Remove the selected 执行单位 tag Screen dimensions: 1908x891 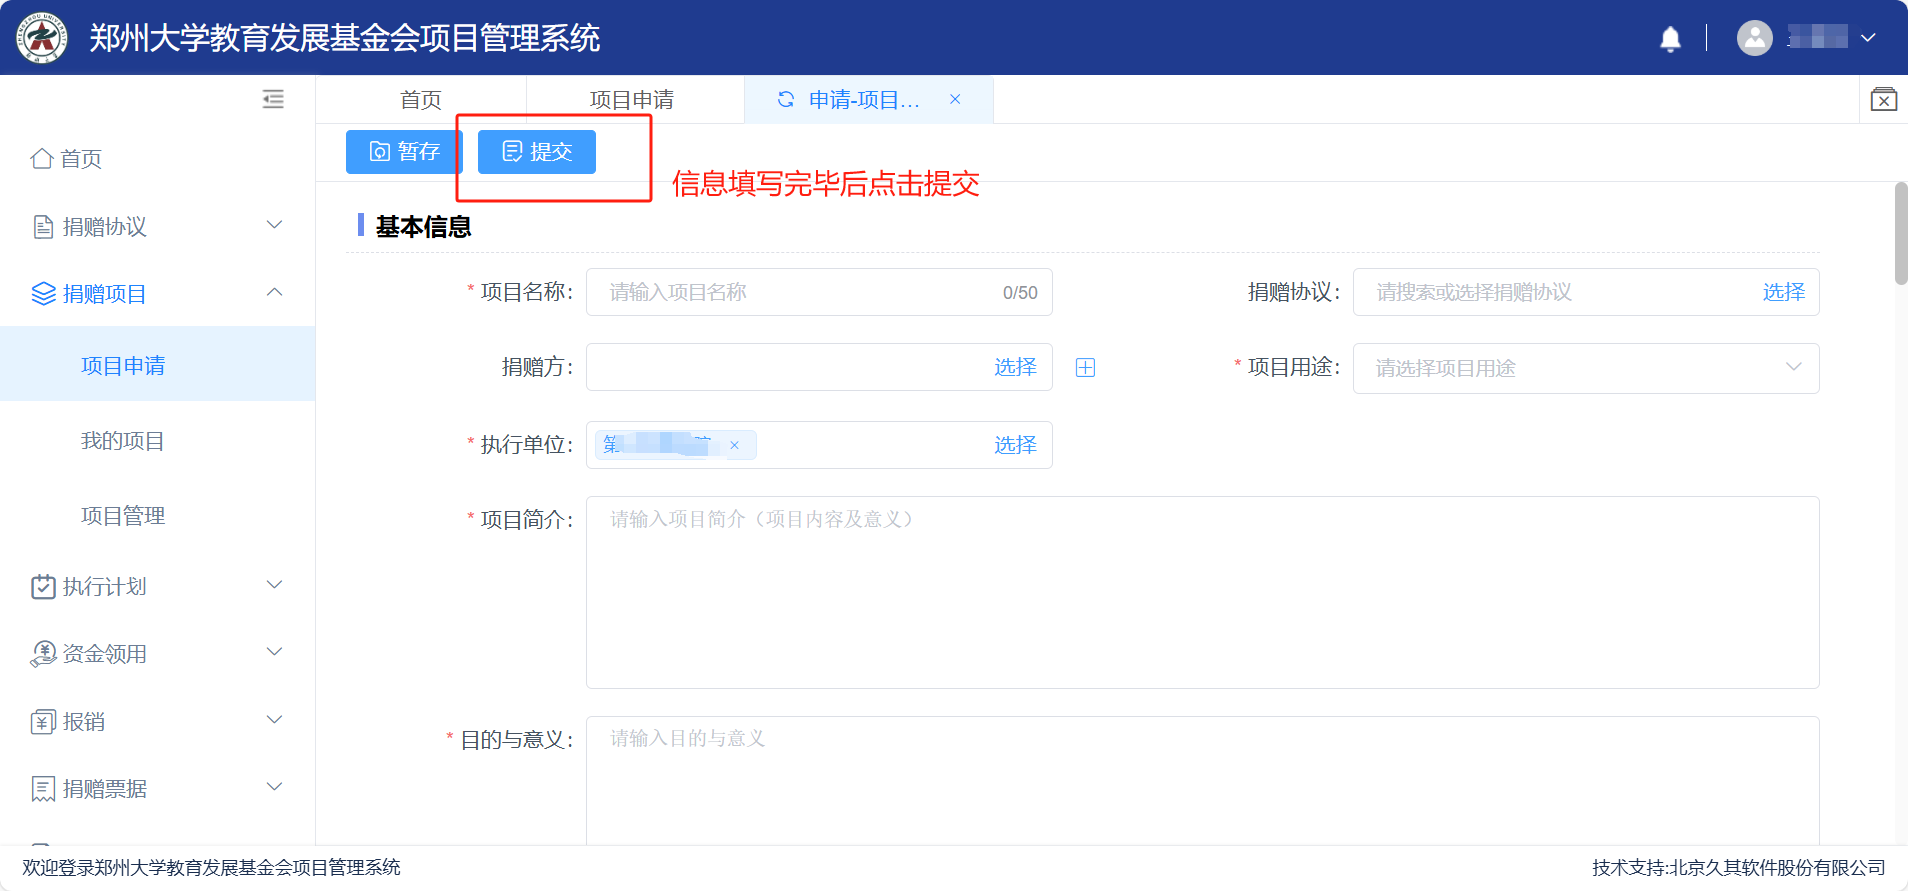click(734, 445)
